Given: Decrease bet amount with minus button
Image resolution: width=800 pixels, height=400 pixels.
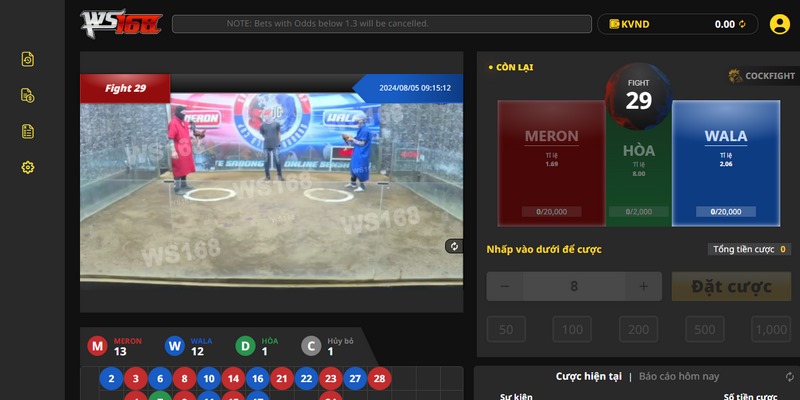Looking at the screenshot, I should (505, 287).
